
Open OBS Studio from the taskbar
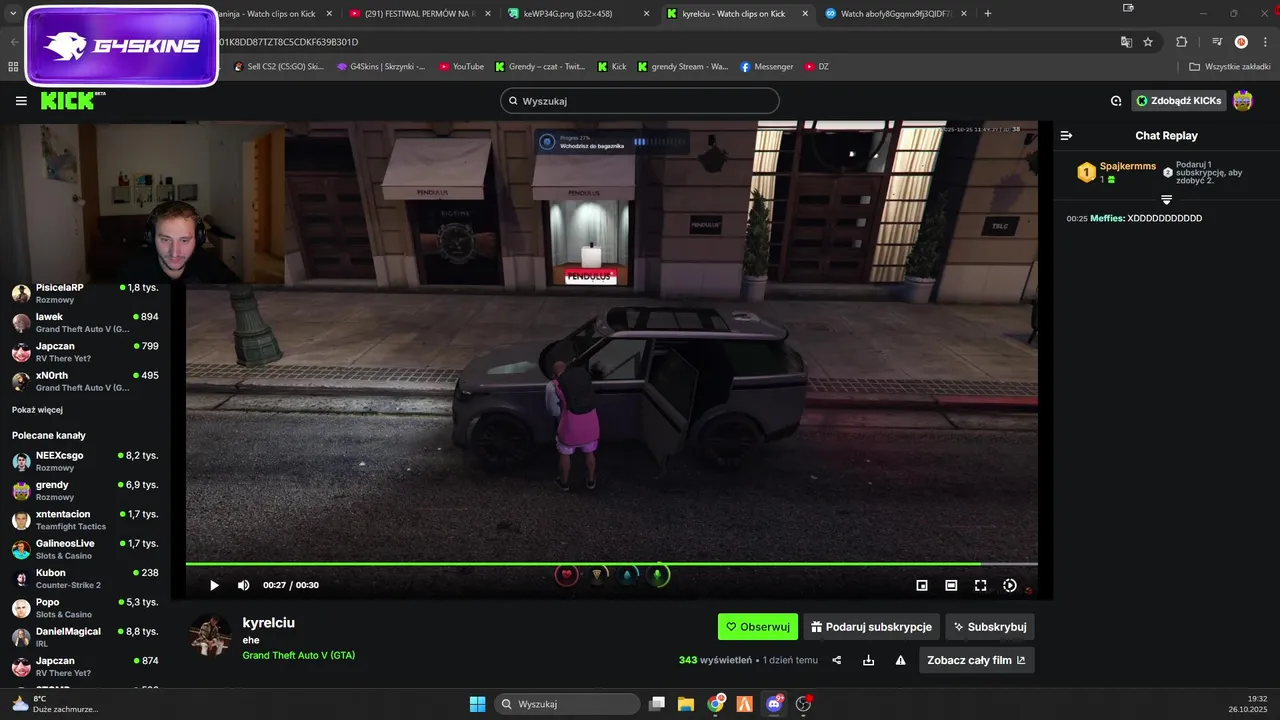[x=803, y=704]
